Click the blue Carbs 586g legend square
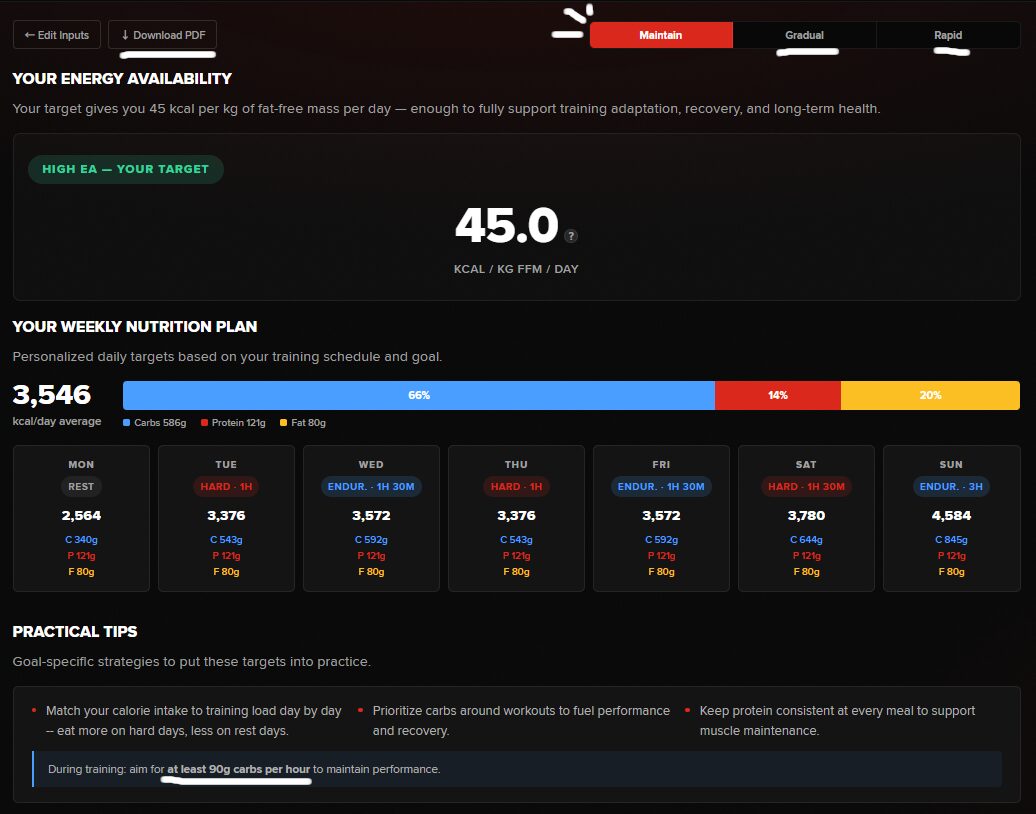This screenshot has width=1036, height=814. pyautogui.click(x=127, y=423)
